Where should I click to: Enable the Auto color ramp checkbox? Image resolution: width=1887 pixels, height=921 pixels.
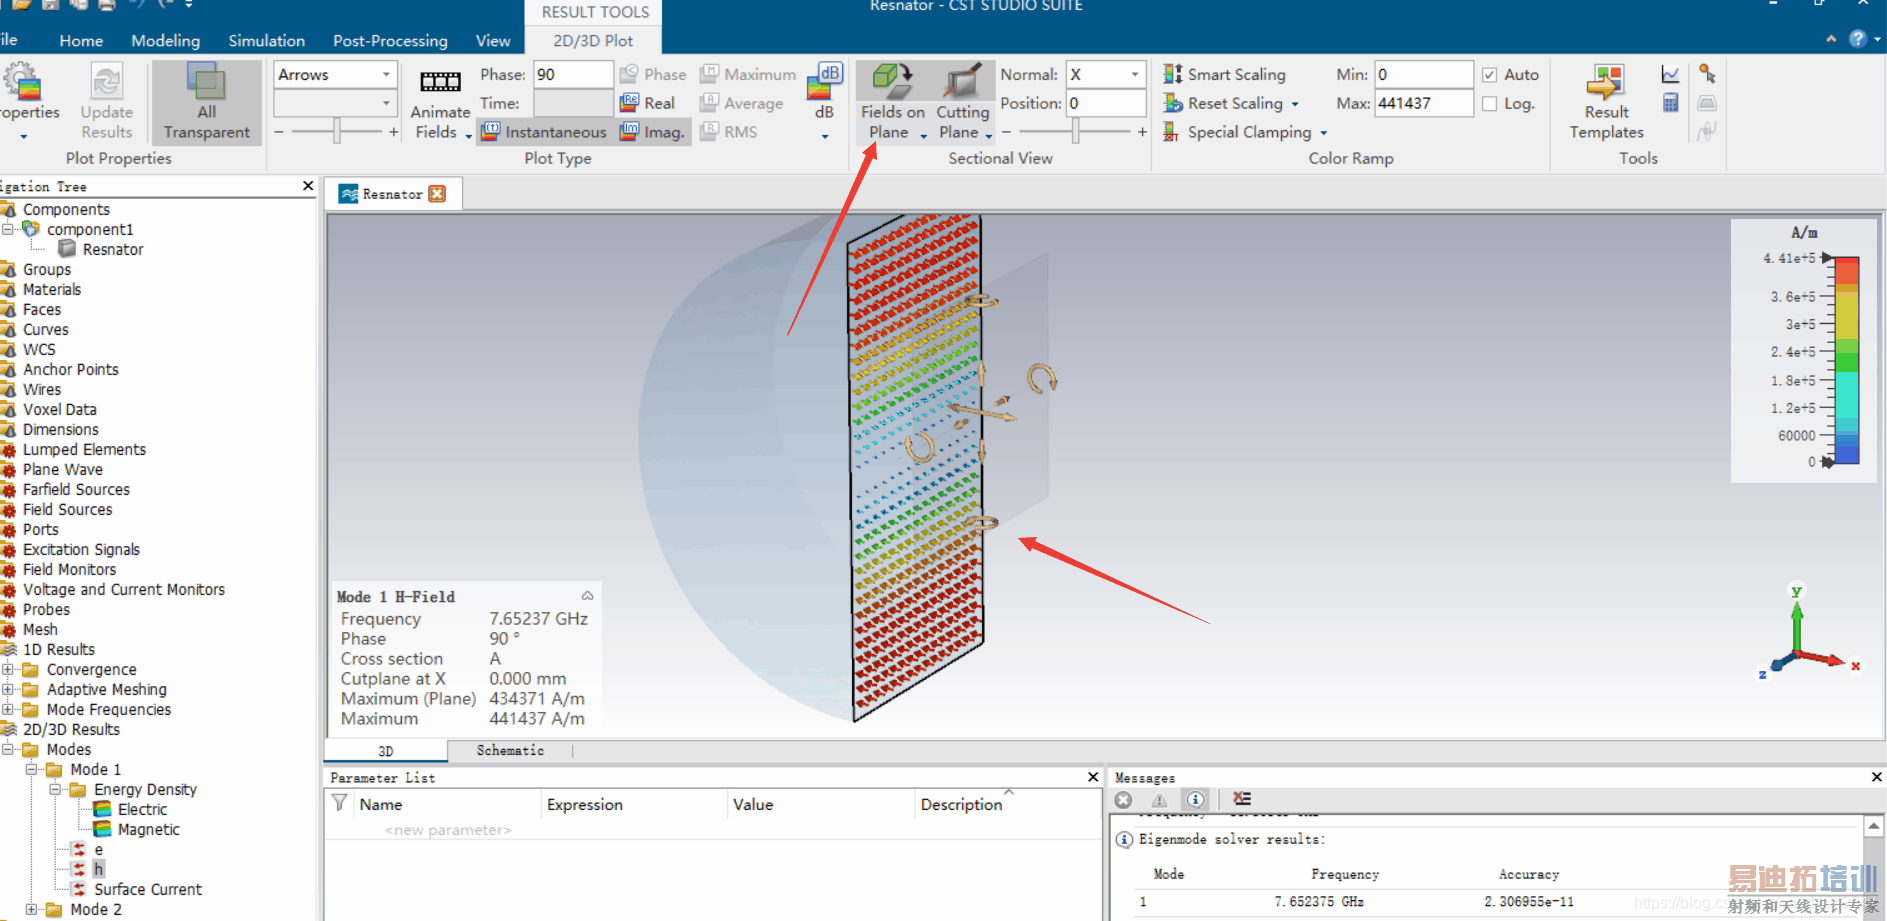1490,75
